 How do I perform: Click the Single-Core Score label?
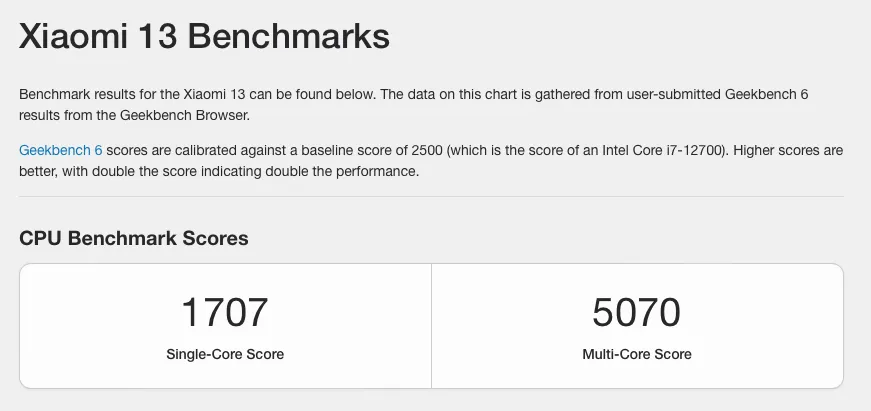tap(225, 354)
